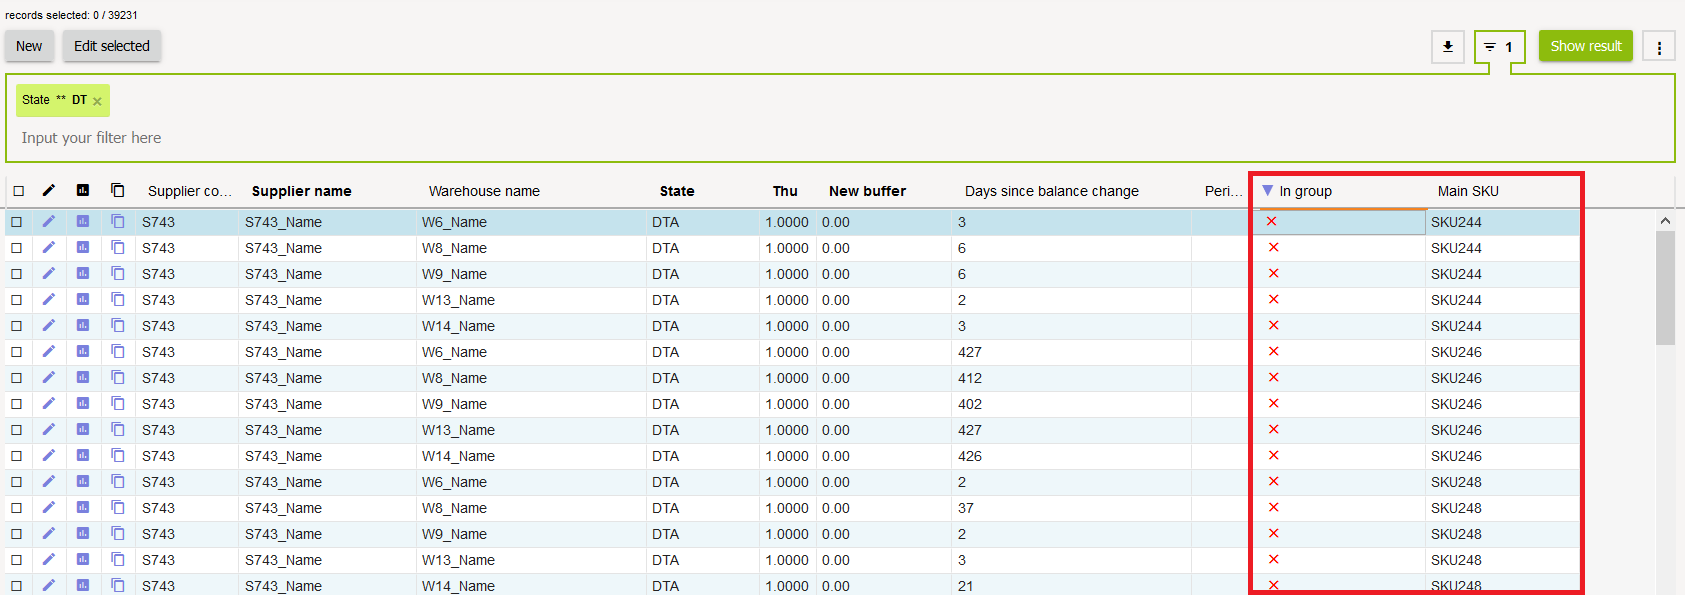Click the red X in first SKU246 row

1273,352
